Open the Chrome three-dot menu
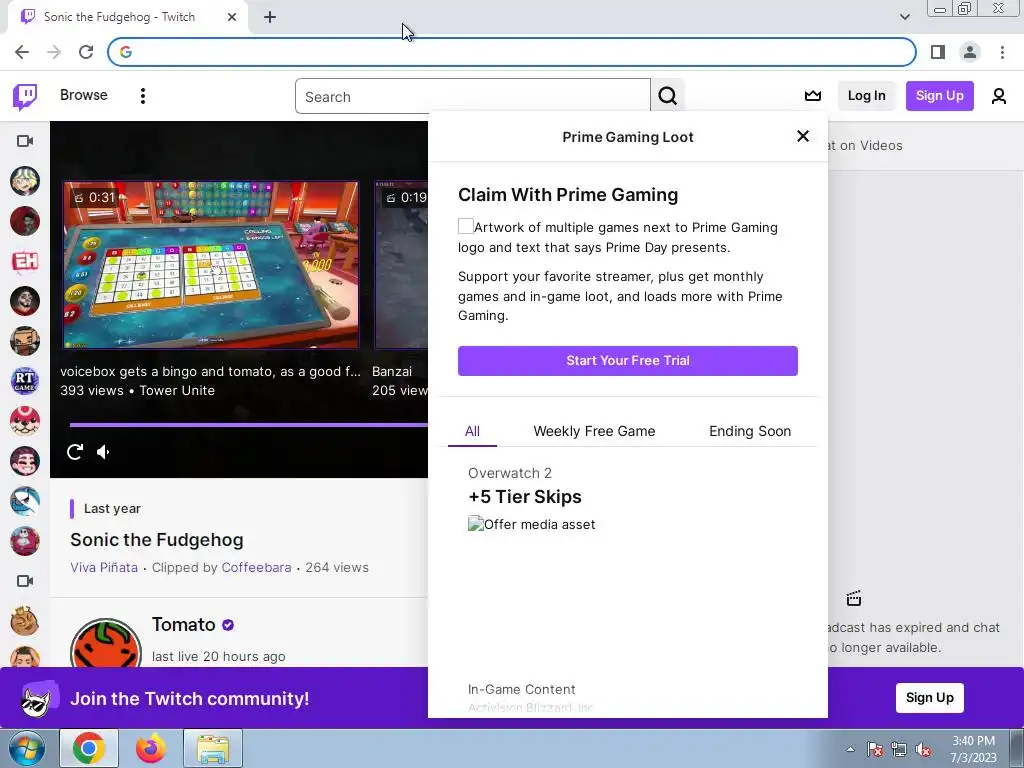This screenshot has height=768, width=1024. click(1002, 52)
